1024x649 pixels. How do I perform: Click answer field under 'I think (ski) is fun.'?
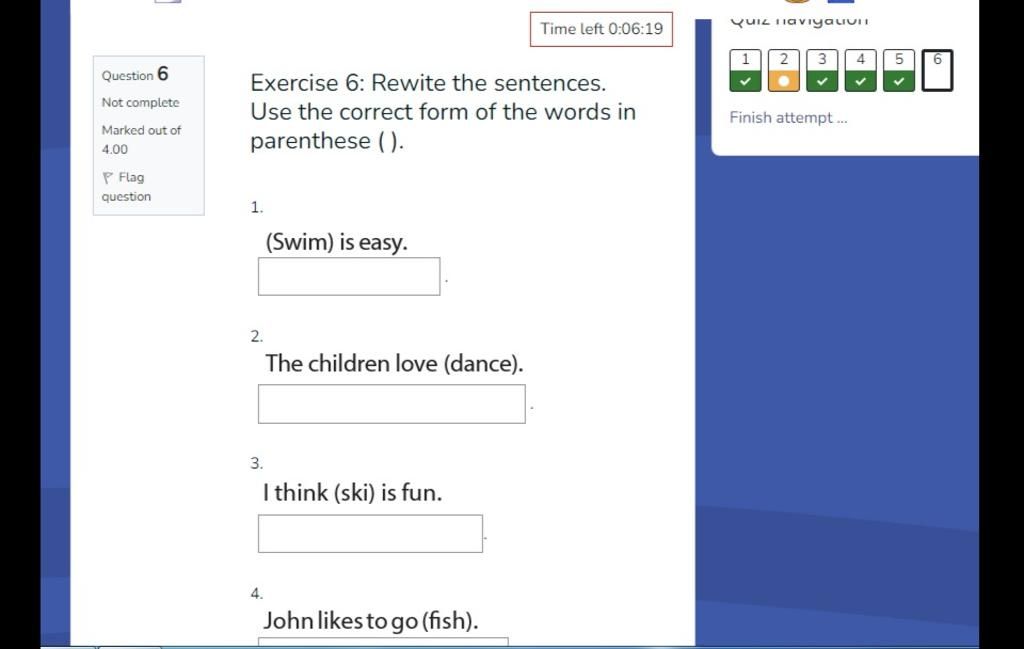370,533
